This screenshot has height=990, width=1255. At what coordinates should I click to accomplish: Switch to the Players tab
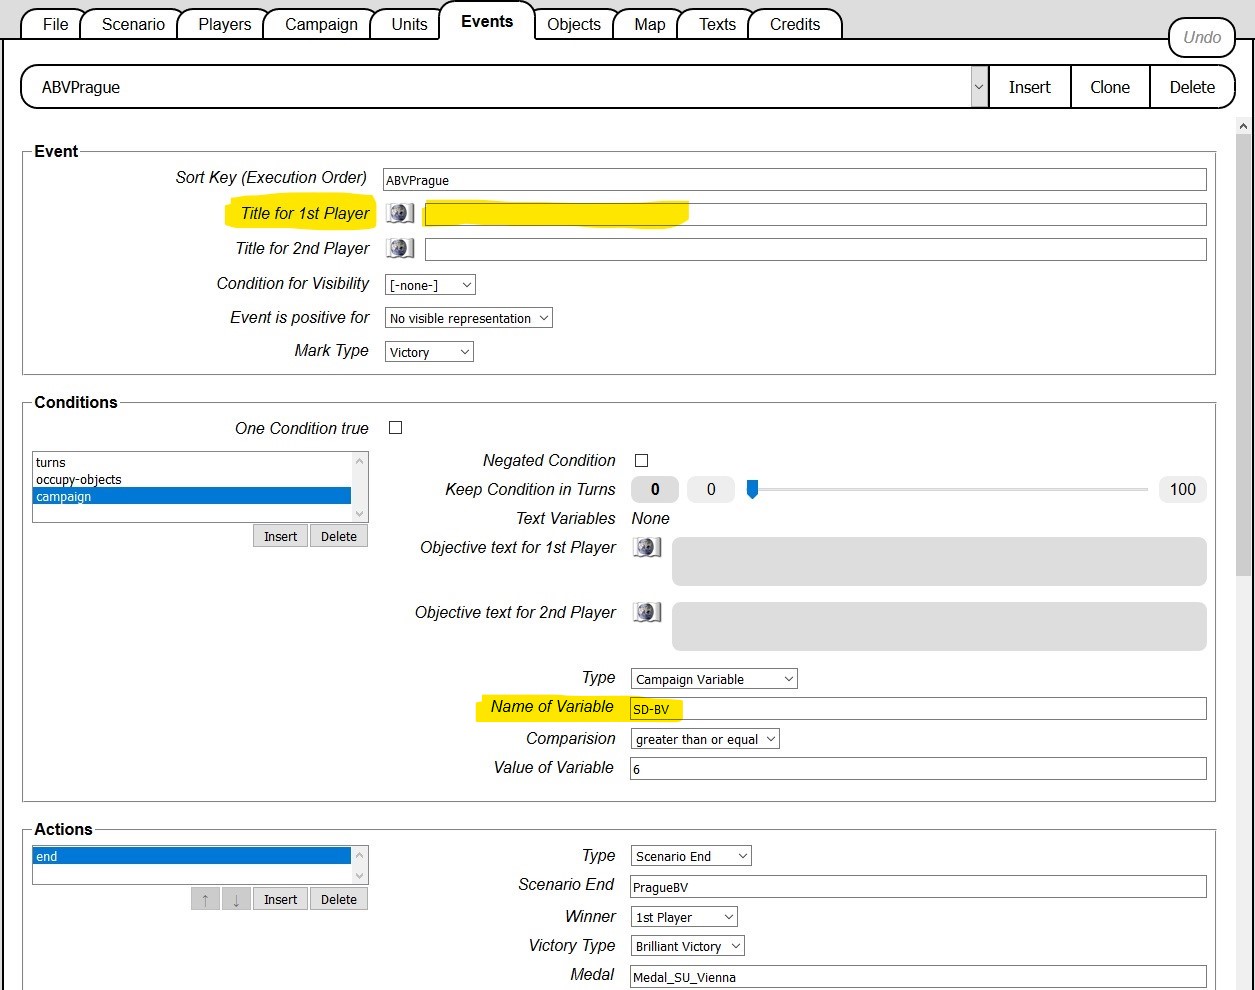tap(224, 24)
